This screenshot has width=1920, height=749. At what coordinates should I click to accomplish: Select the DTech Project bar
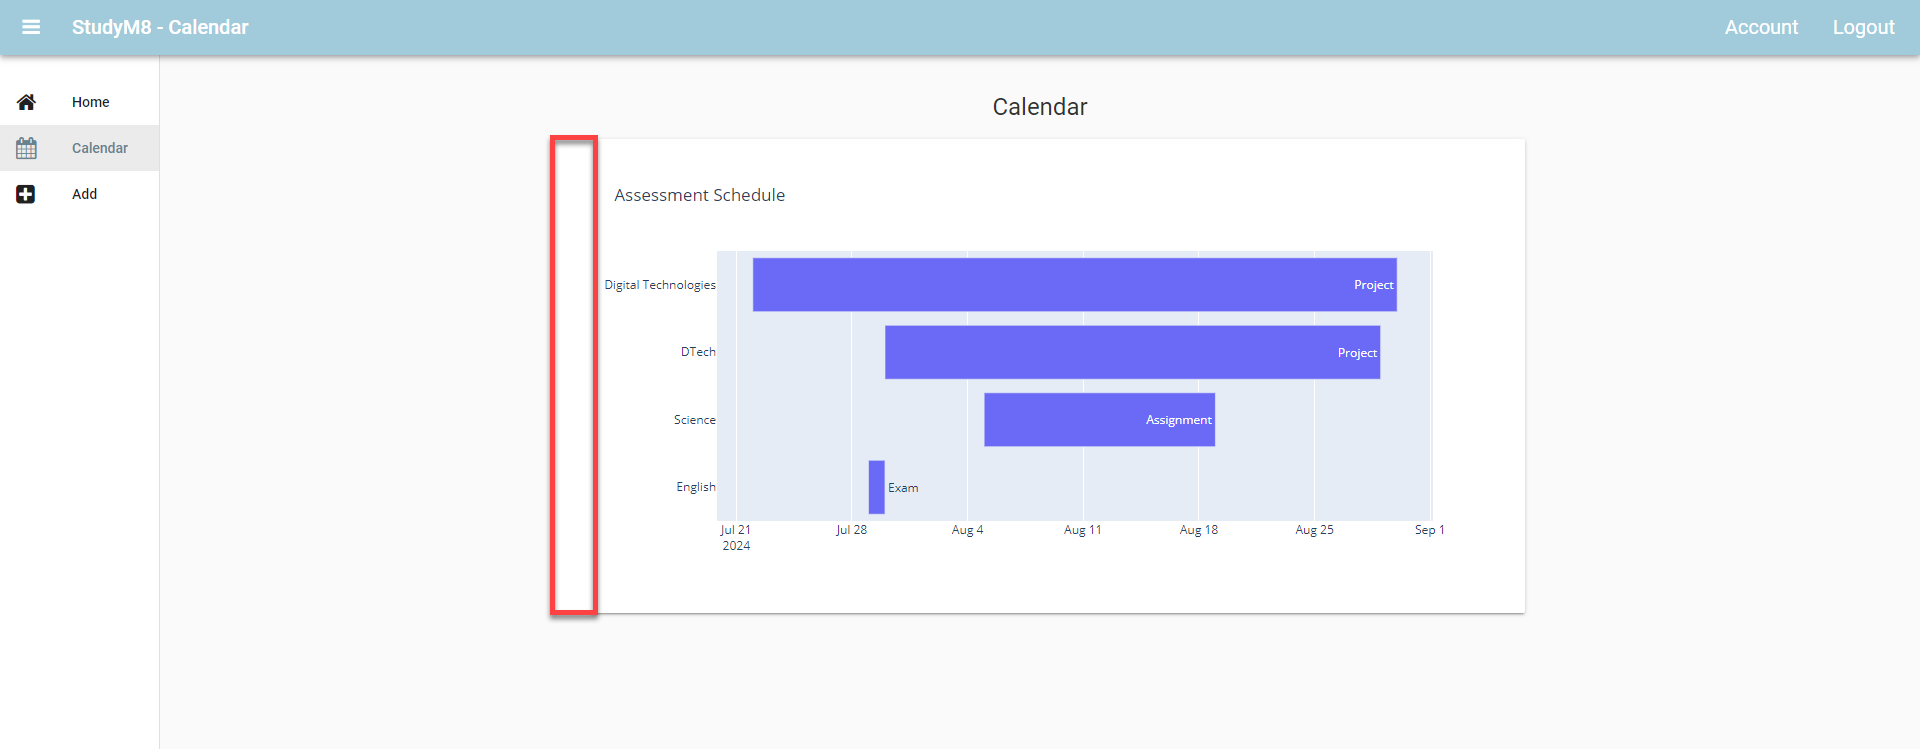tap(1132, 352)
